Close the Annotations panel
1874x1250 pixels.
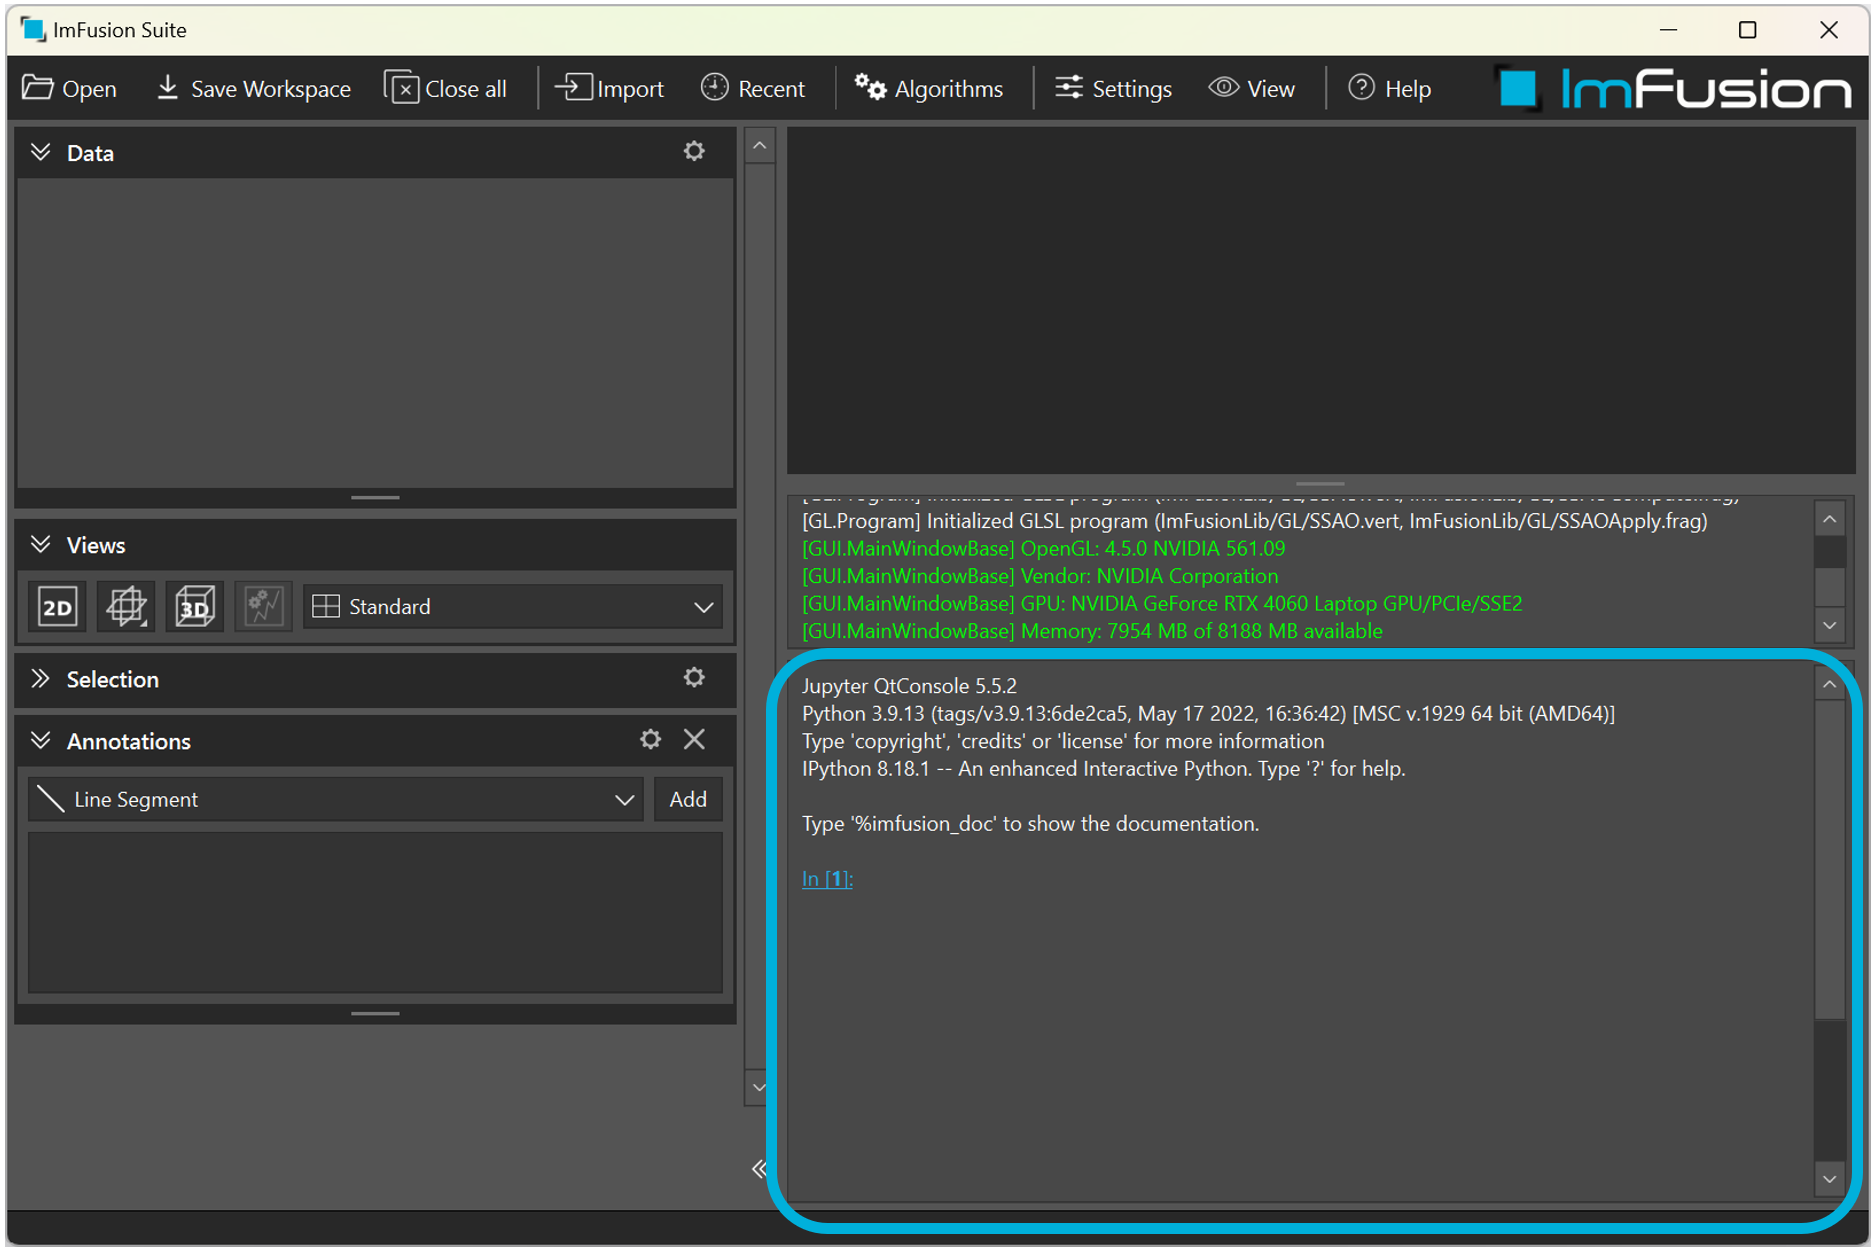694,739
